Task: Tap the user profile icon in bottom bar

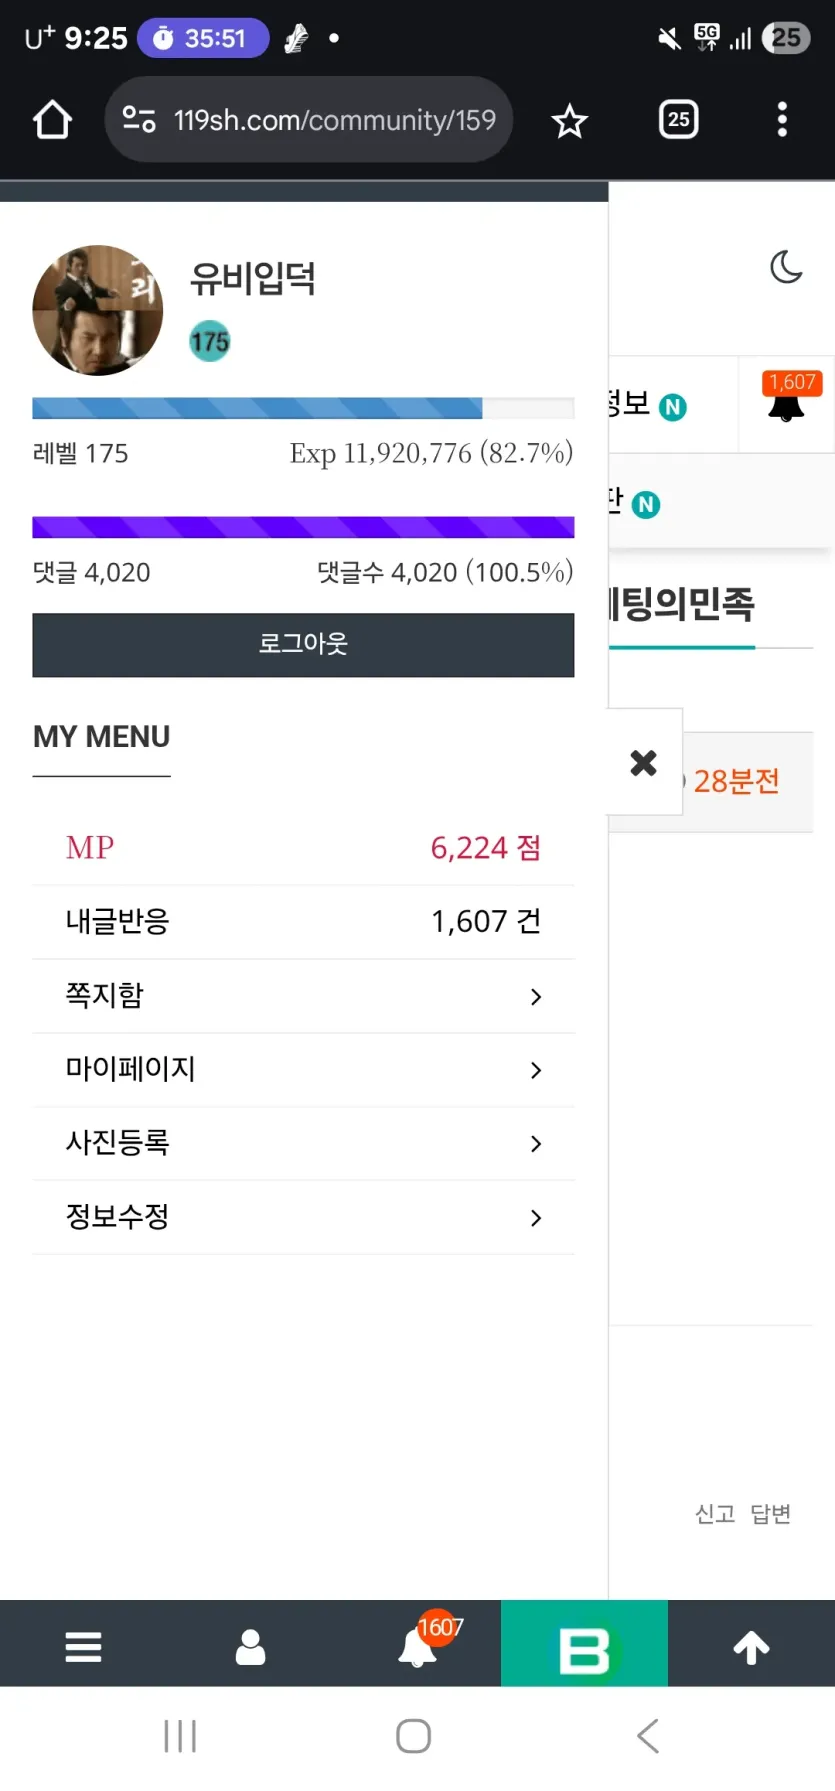Action: click(x=250, y=1646)
